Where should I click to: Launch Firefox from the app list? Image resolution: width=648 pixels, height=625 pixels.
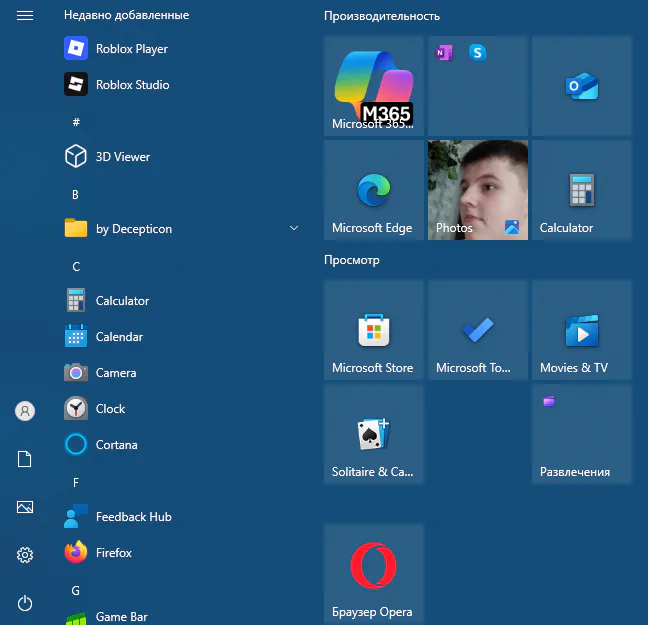[182, 552]
